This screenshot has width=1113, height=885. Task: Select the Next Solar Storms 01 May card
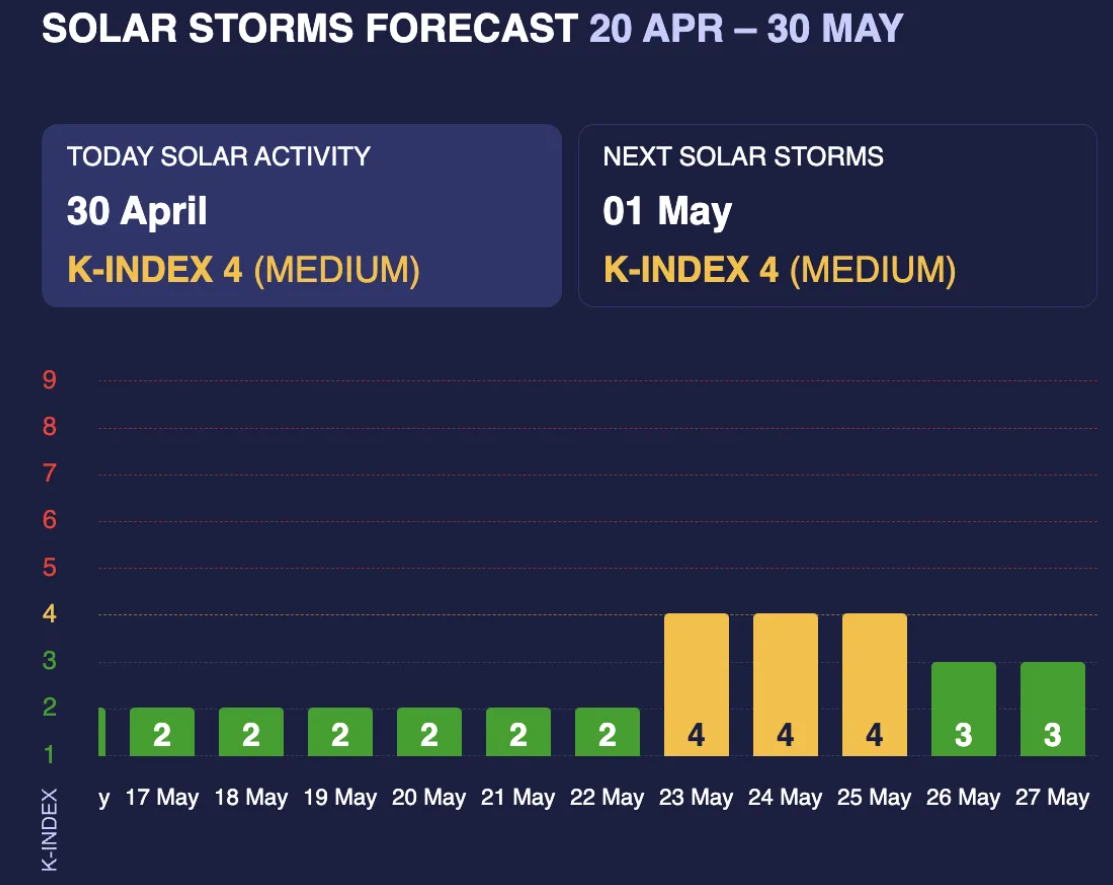[838, 216]
